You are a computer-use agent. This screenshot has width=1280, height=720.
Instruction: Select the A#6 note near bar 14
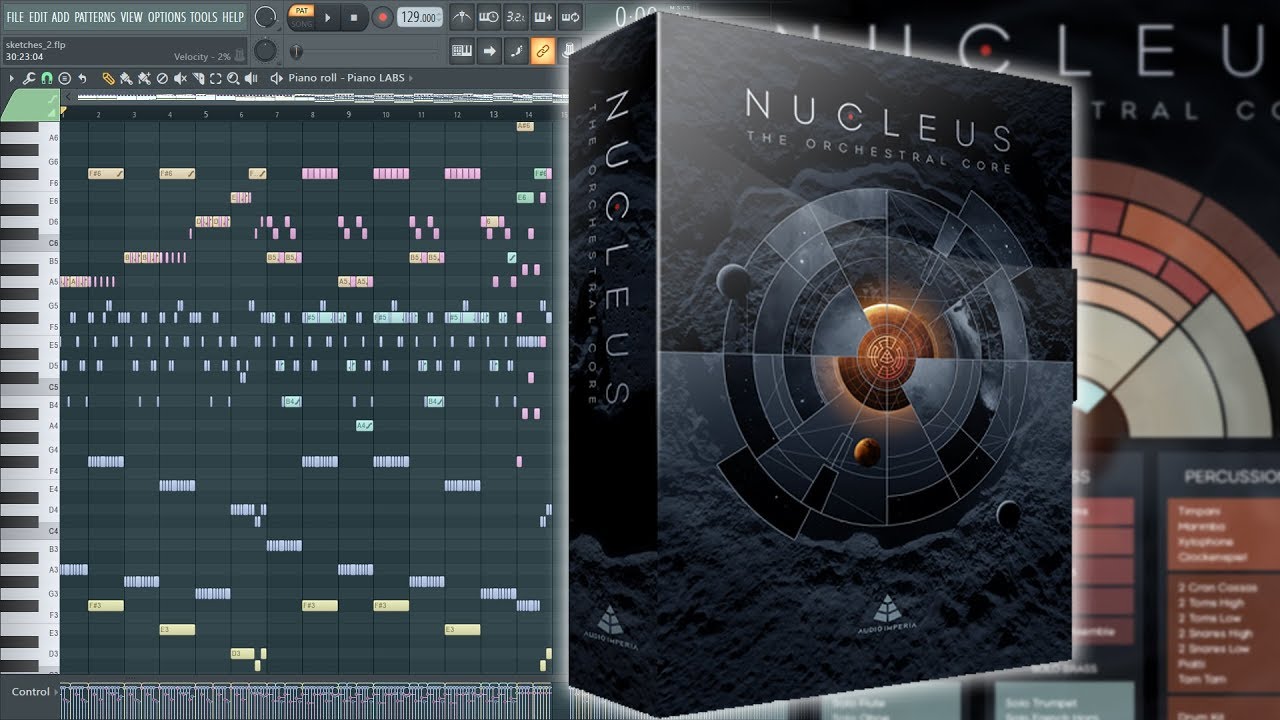coord(525,126)
